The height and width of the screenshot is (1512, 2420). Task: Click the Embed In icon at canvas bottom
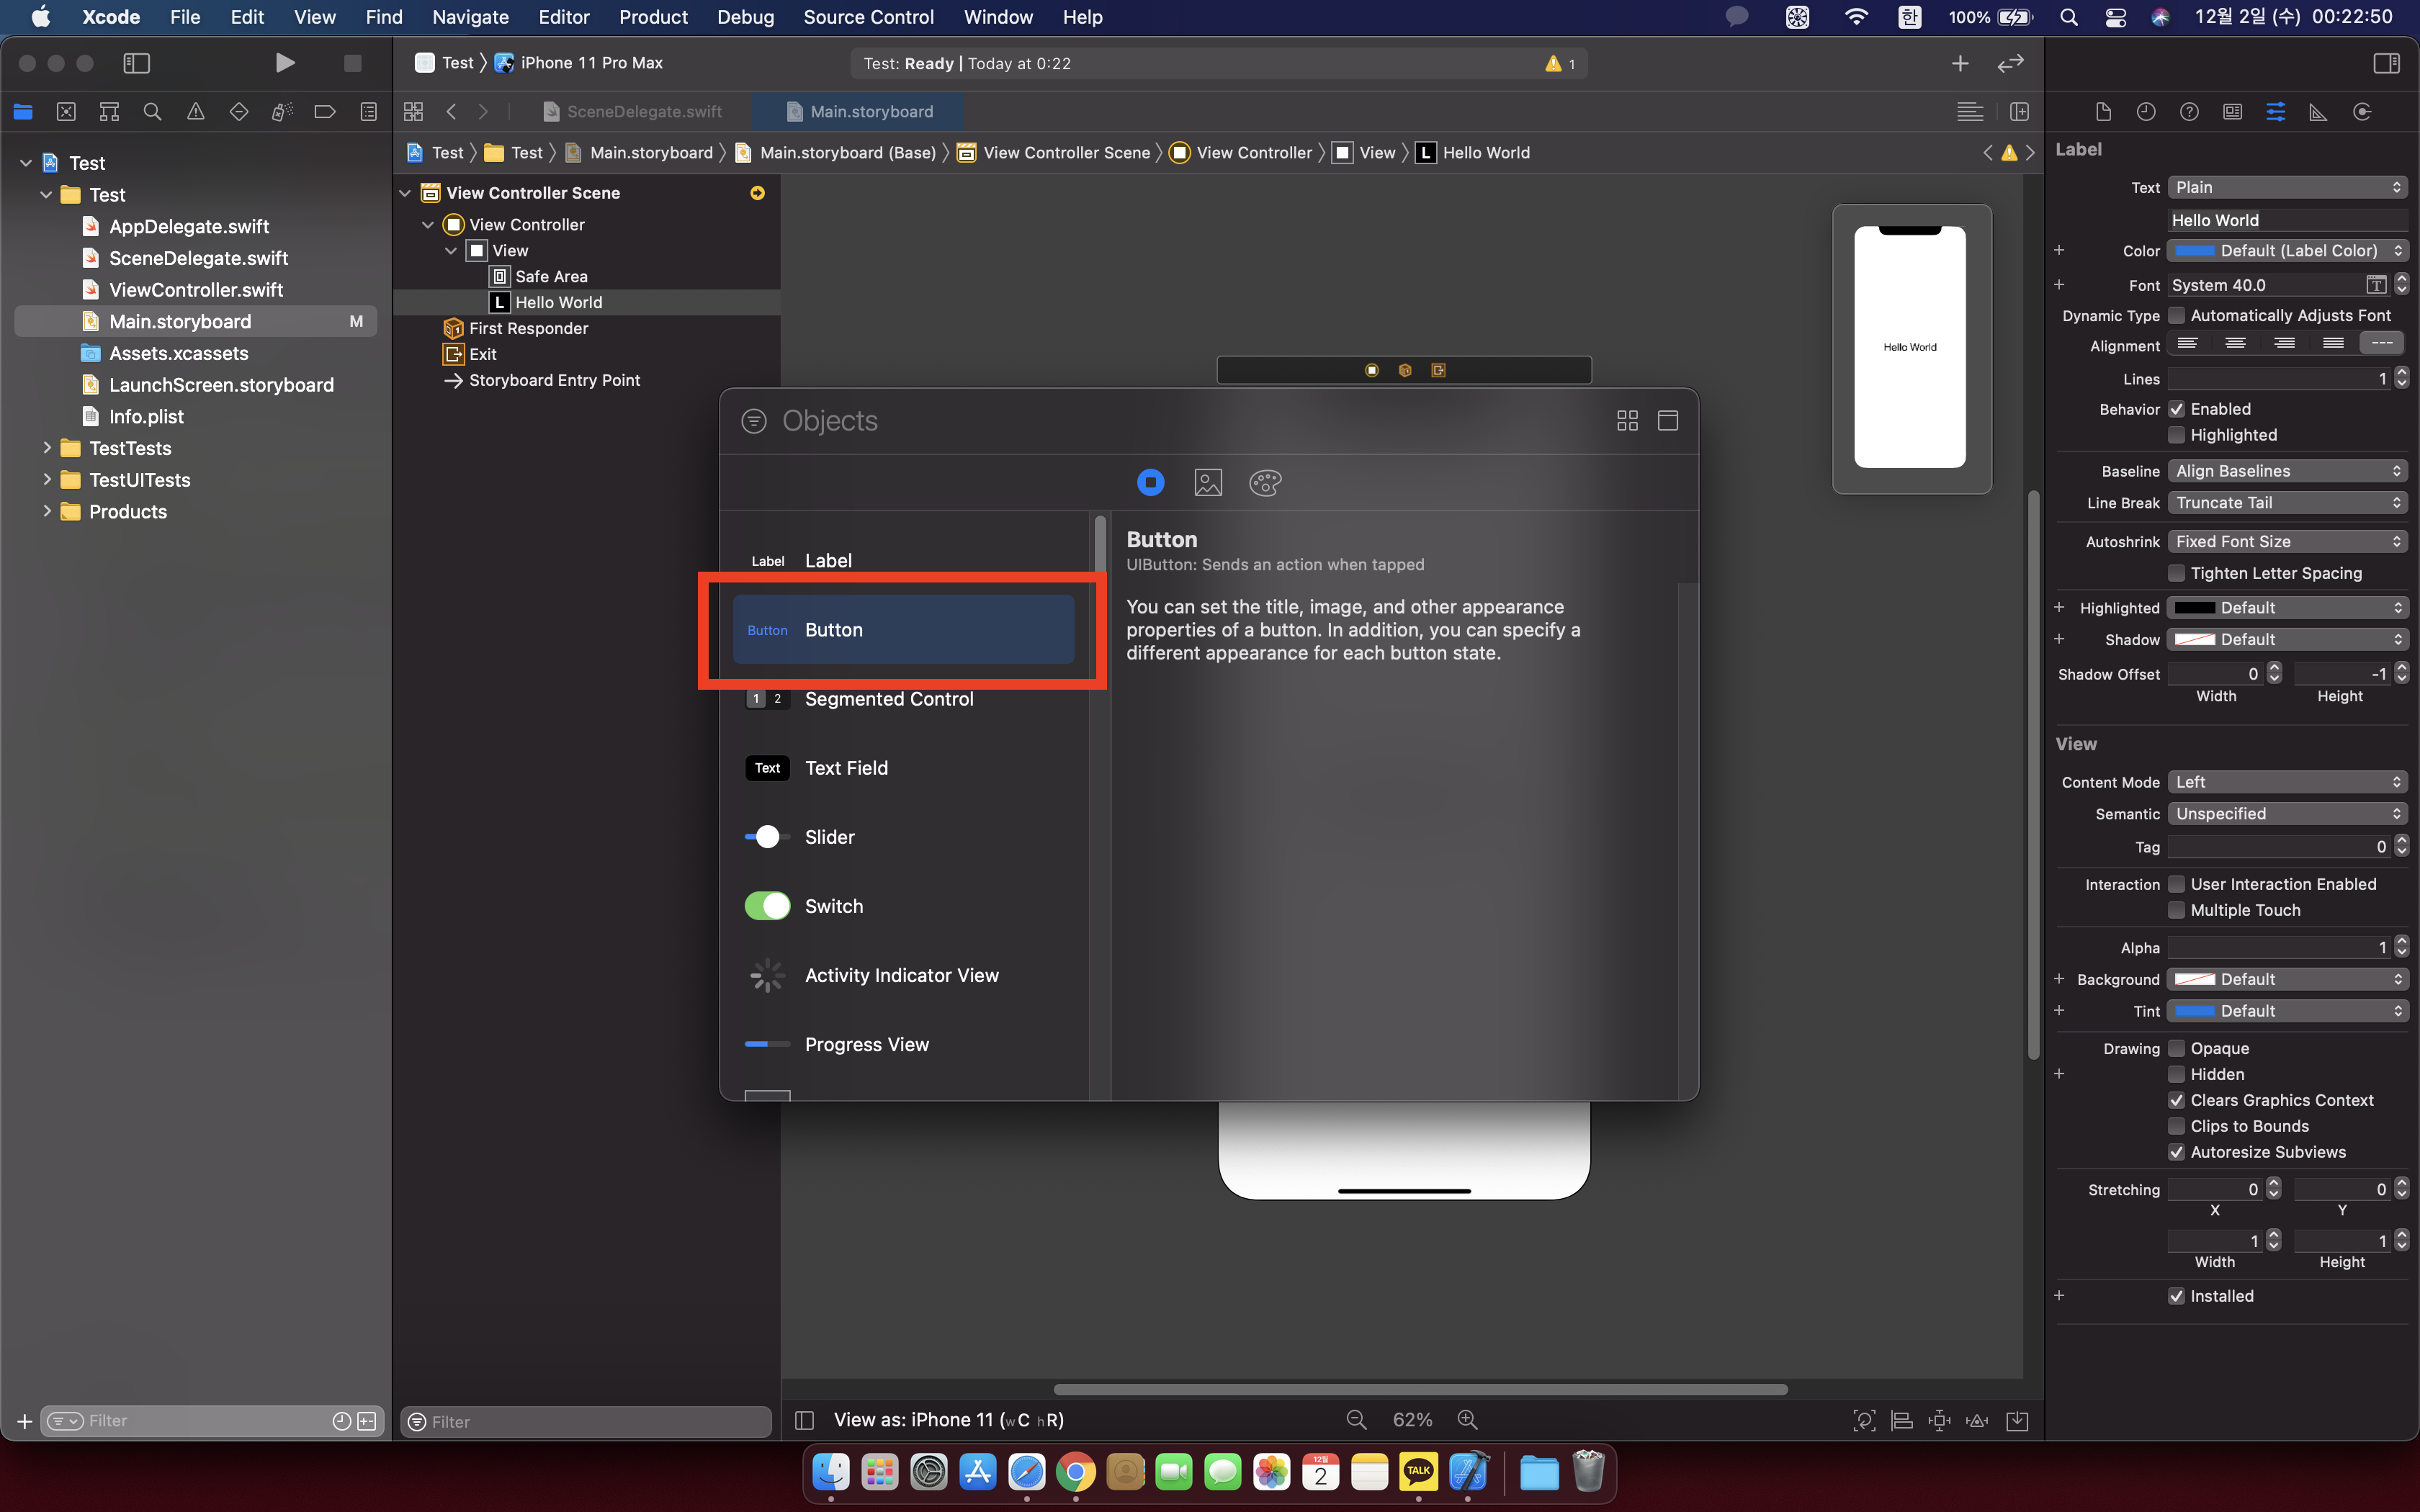click(2017, 1421)
